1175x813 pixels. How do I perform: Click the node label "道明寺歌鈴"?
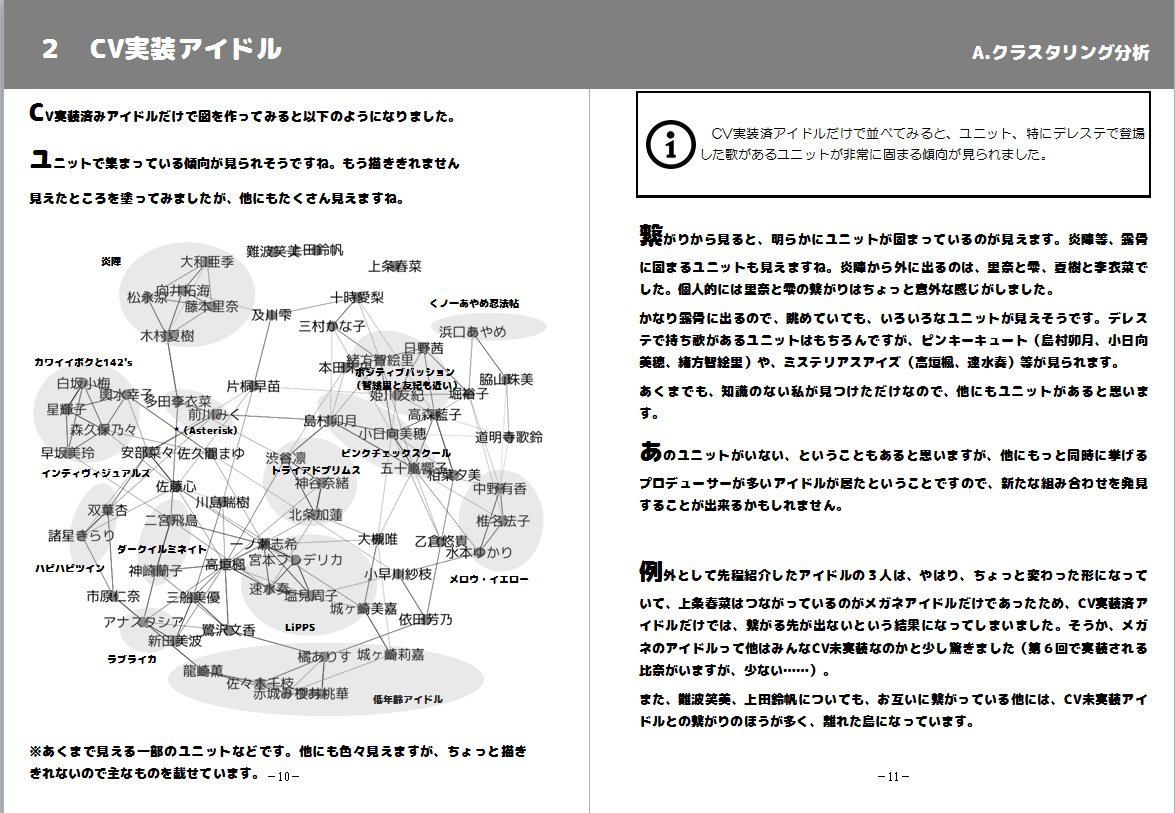pos(509,437)
